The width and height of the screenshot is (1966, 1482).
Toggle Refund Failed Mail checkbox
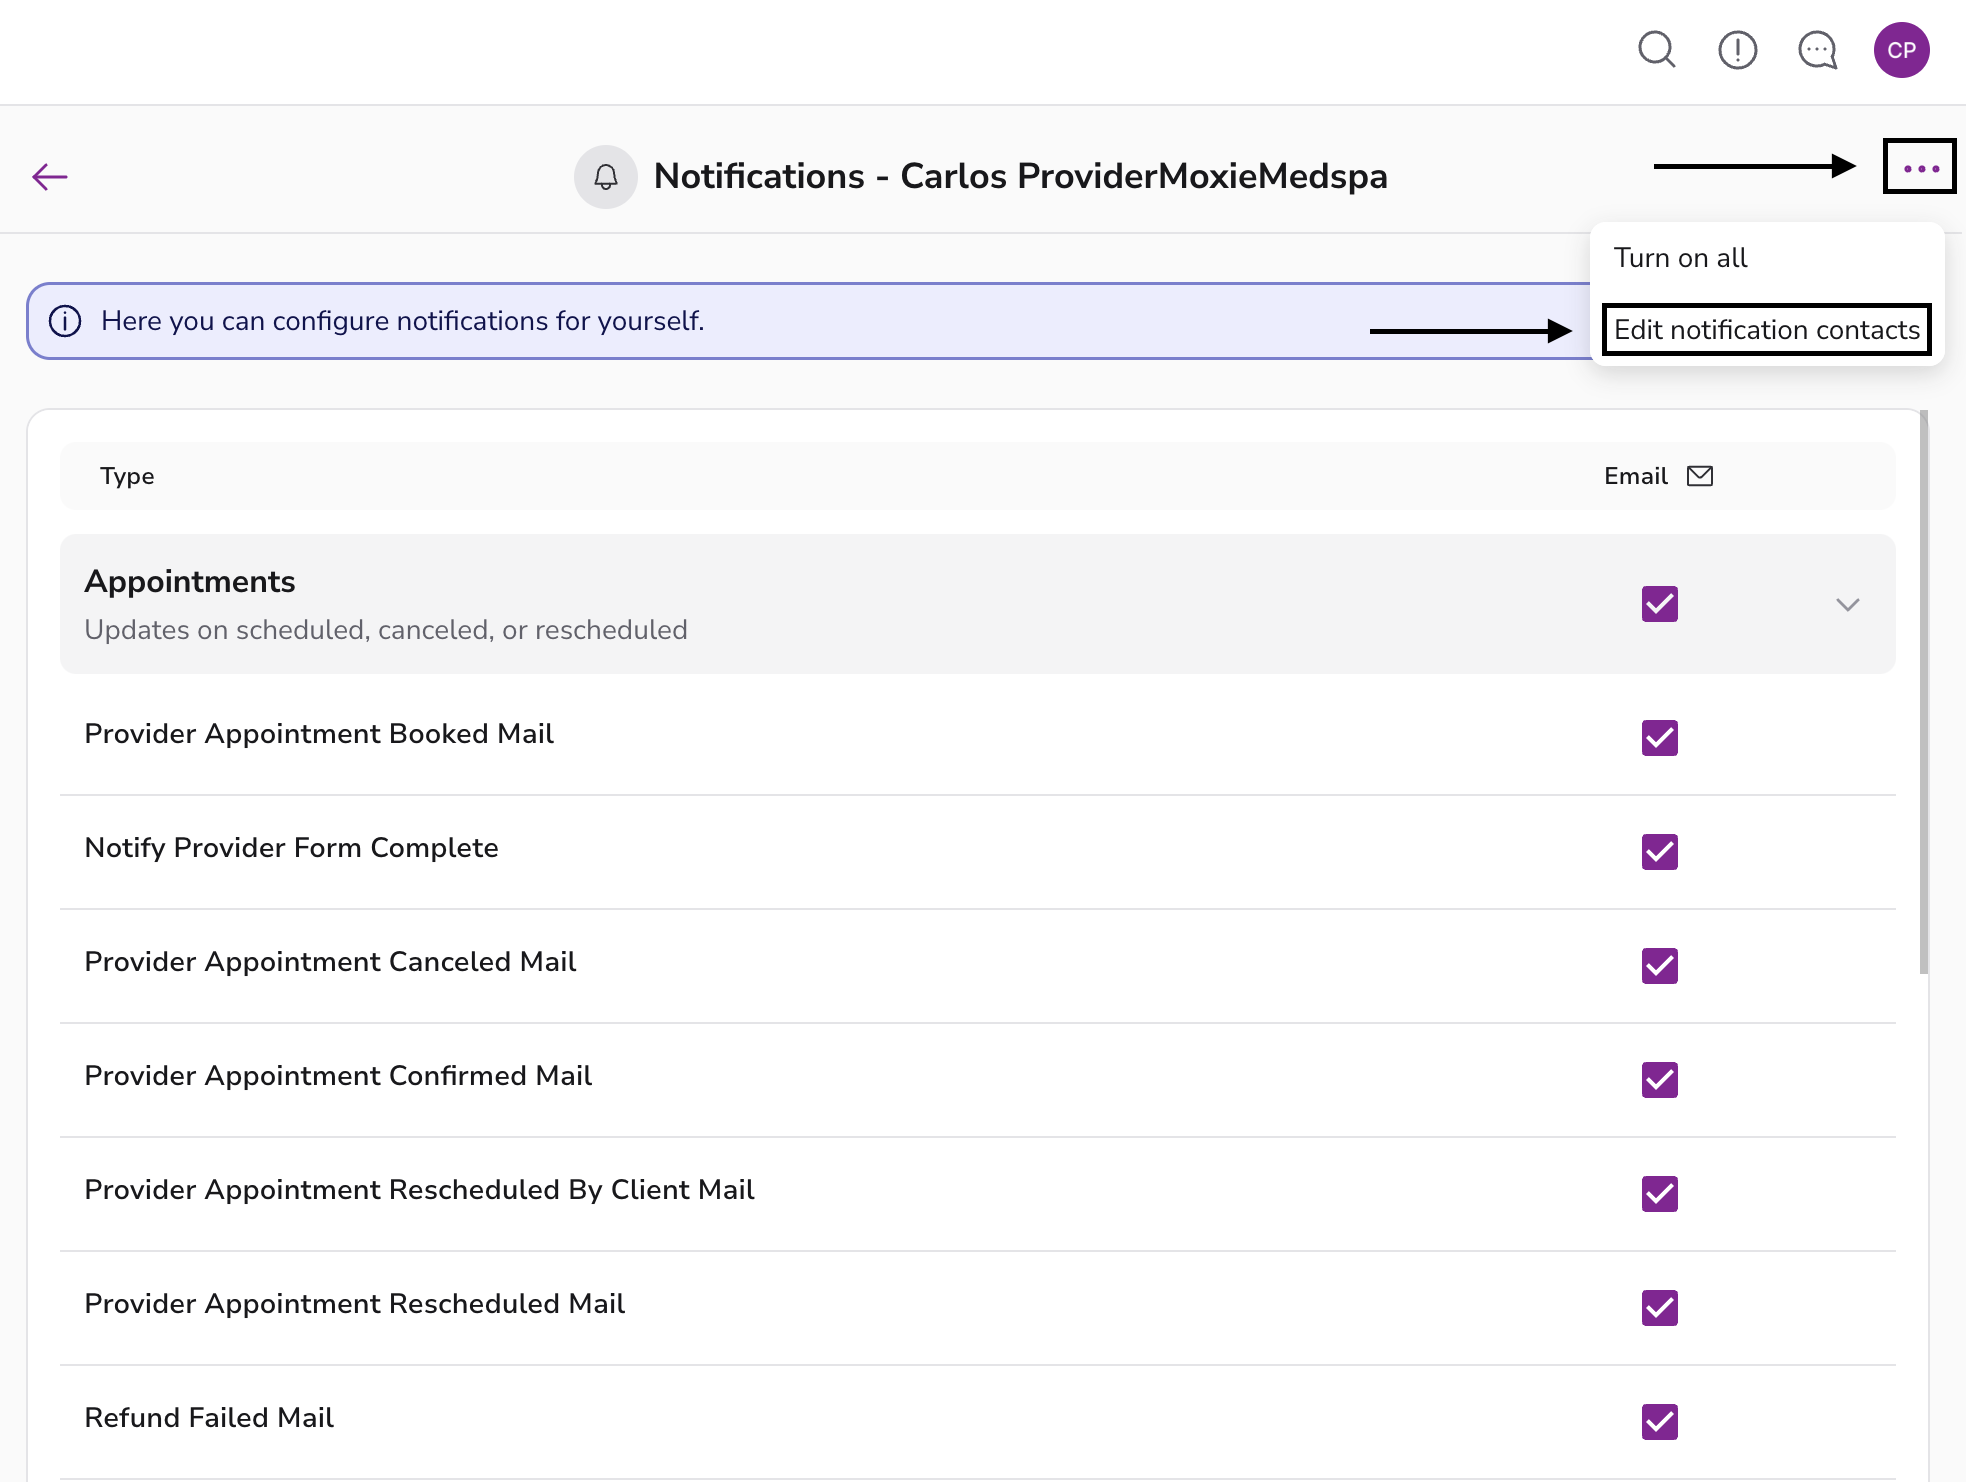coord(1659,1421)
